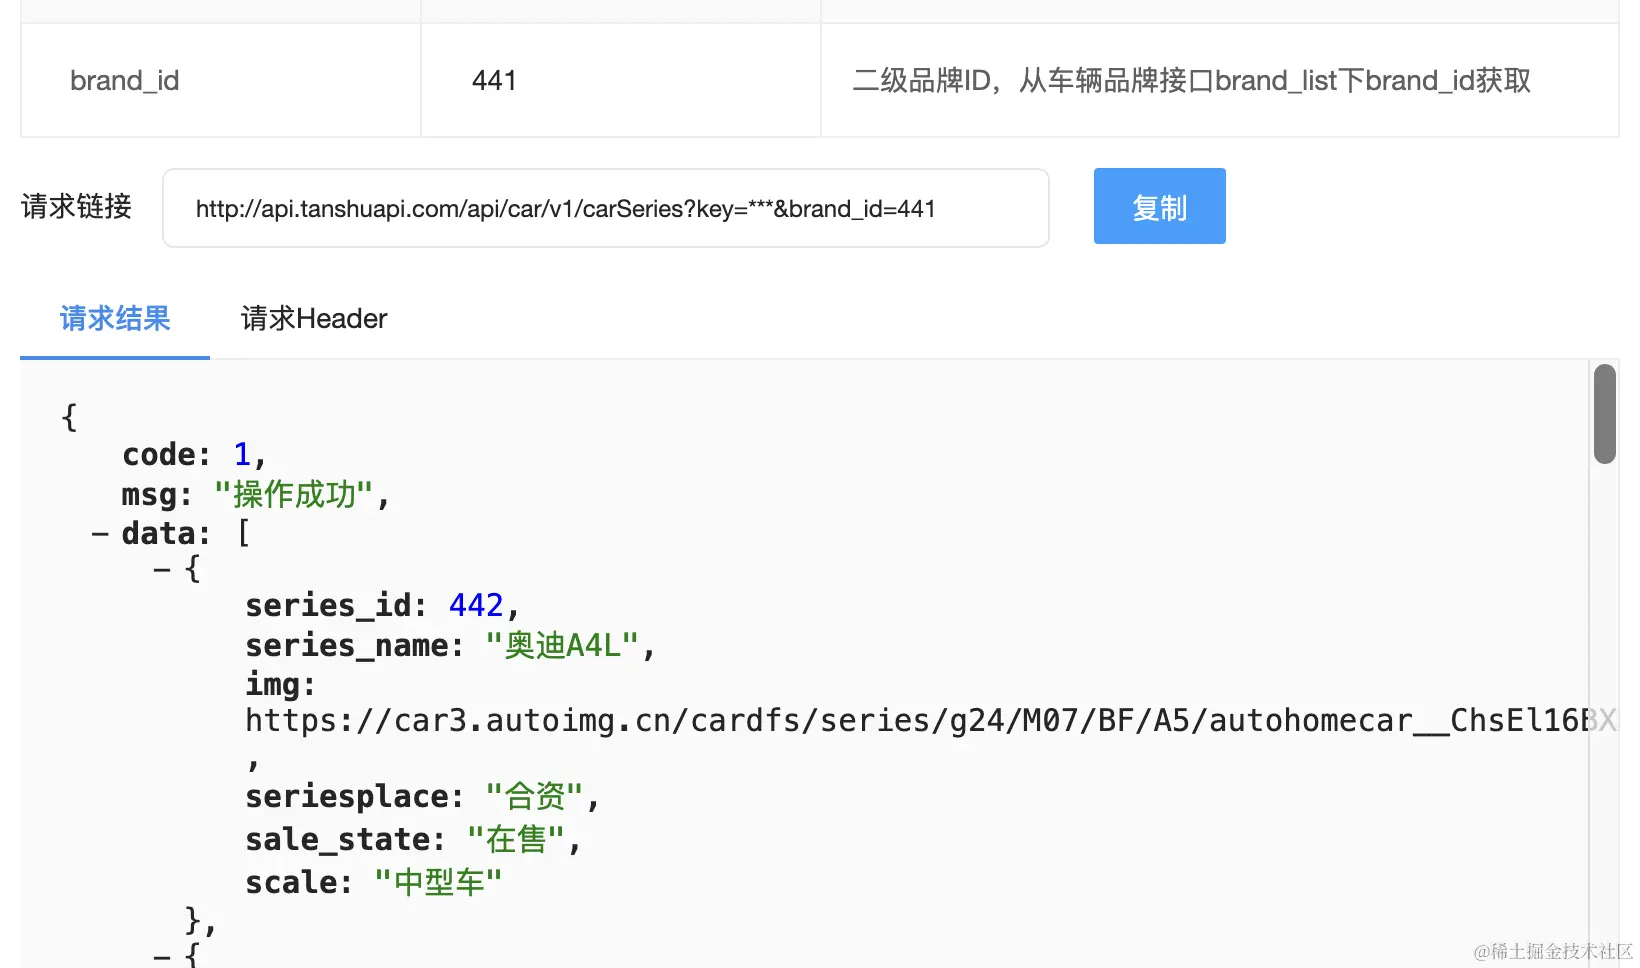Click the request URL input field
The image size is (1640, 968).
pyautogui.click(x=605, y=209)
